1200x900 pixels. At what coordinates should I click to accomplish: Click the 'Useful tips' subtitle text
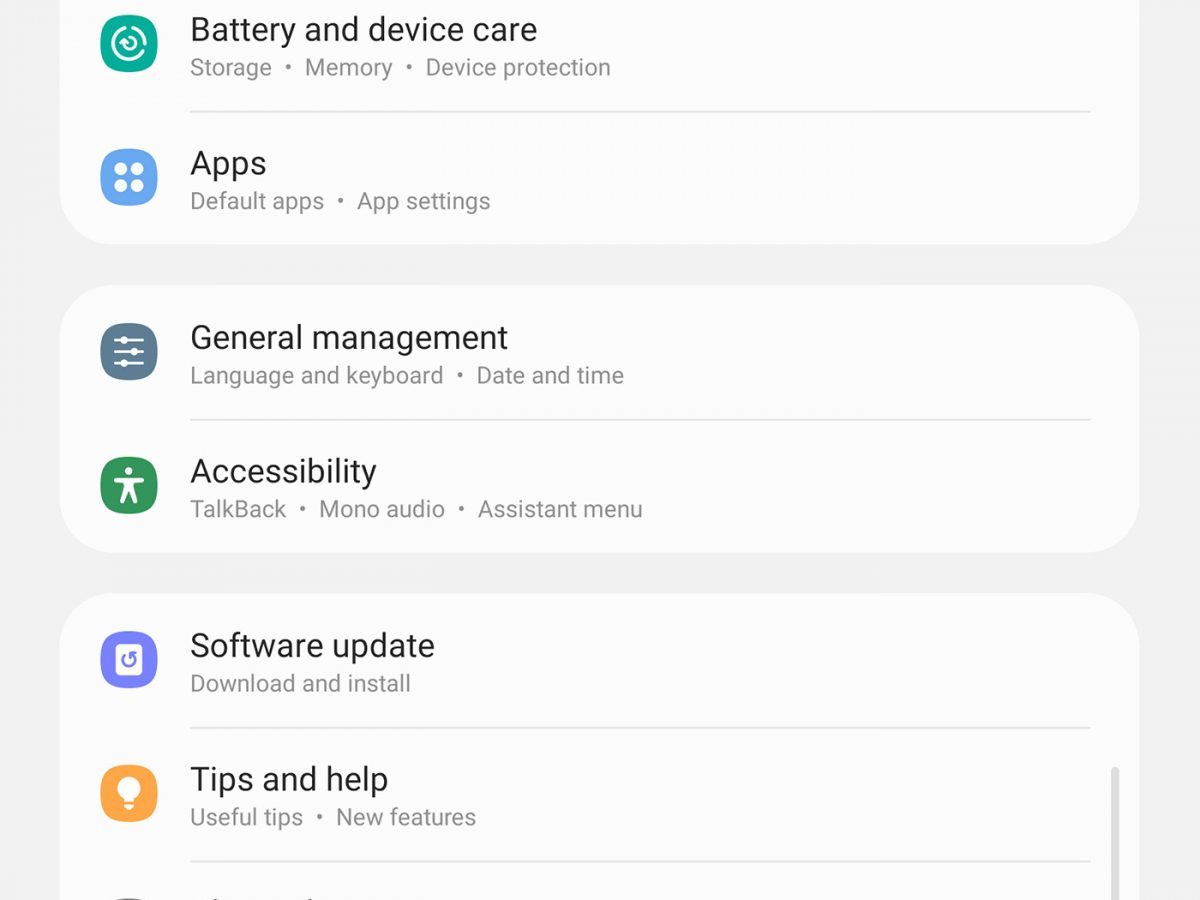point(246,818)
